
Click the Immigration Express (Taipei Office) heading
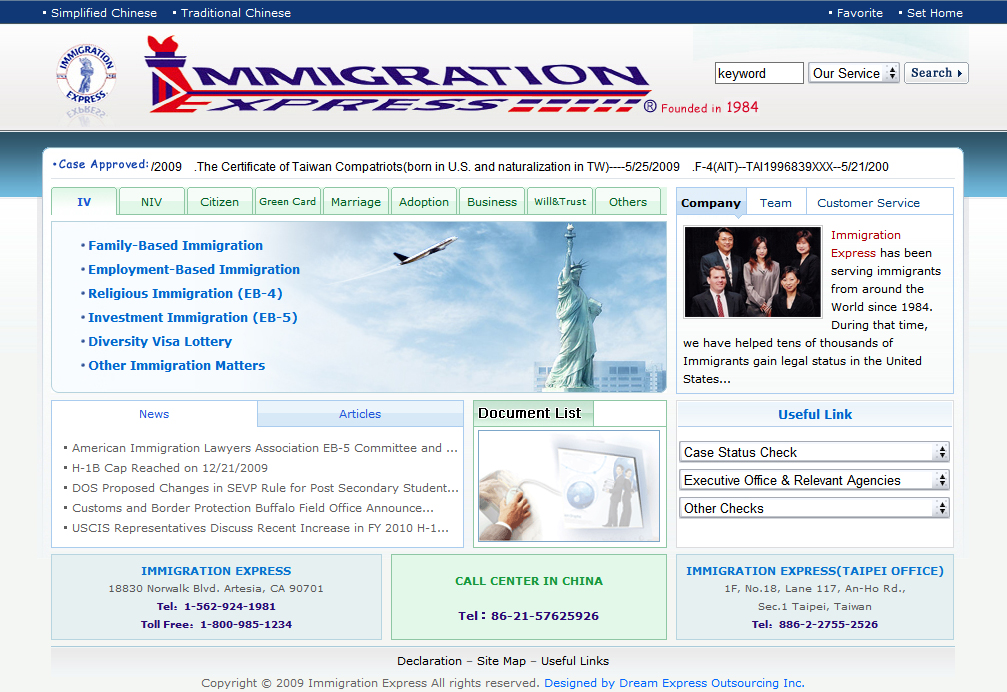tap(815, 571)
